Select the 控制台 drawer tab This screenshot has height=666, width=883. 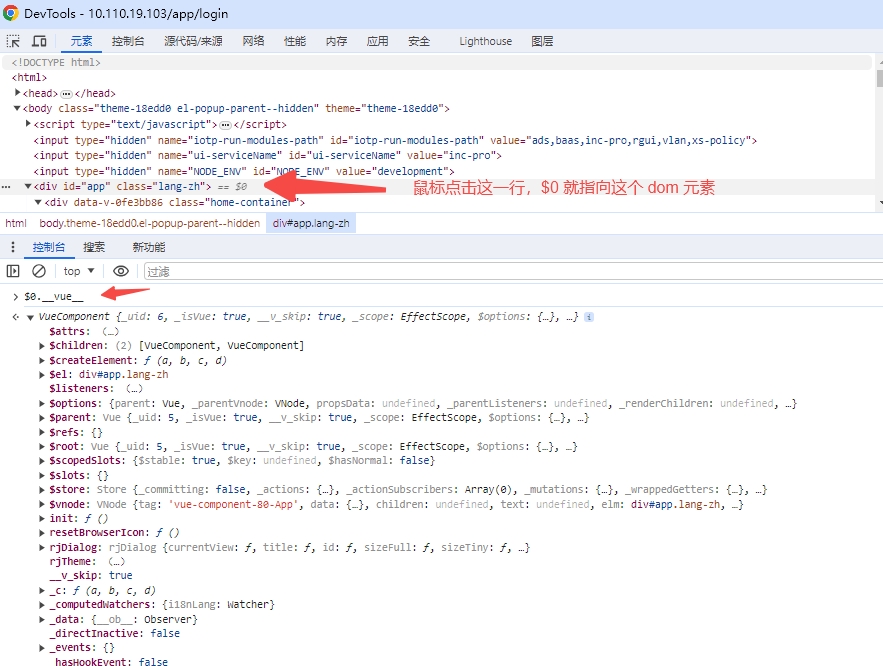click(x=48, y=247)
